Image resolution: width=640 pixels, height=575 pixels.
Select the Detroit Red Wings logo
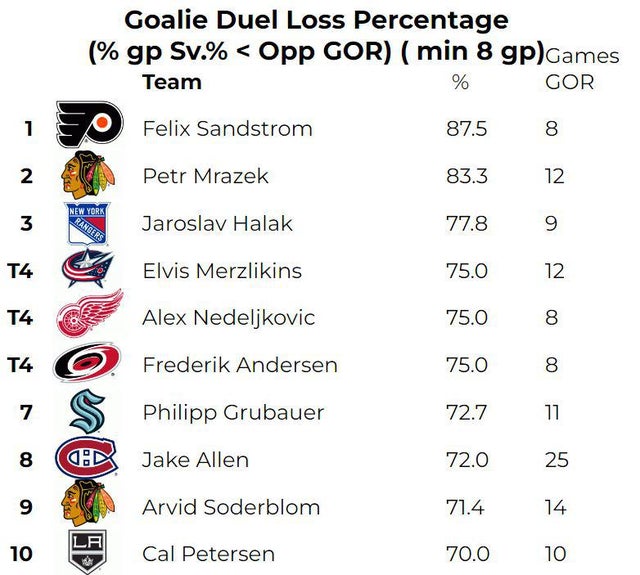(x=88, y=317)
